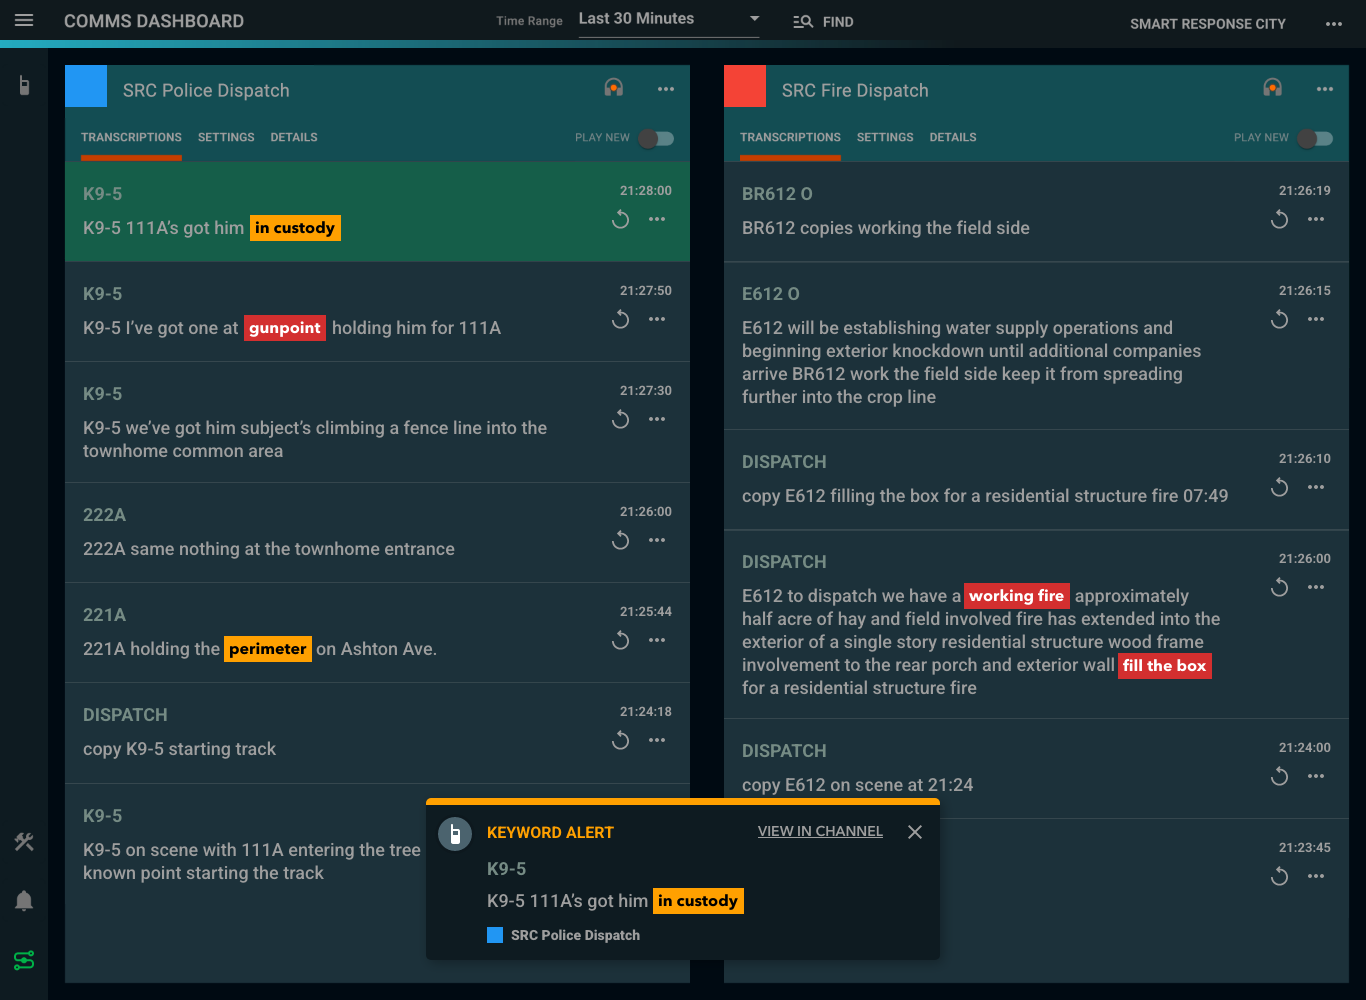
Task: Click COMMS DASHBOARD title
Action: pyautogui.click(x=154, y=21)
